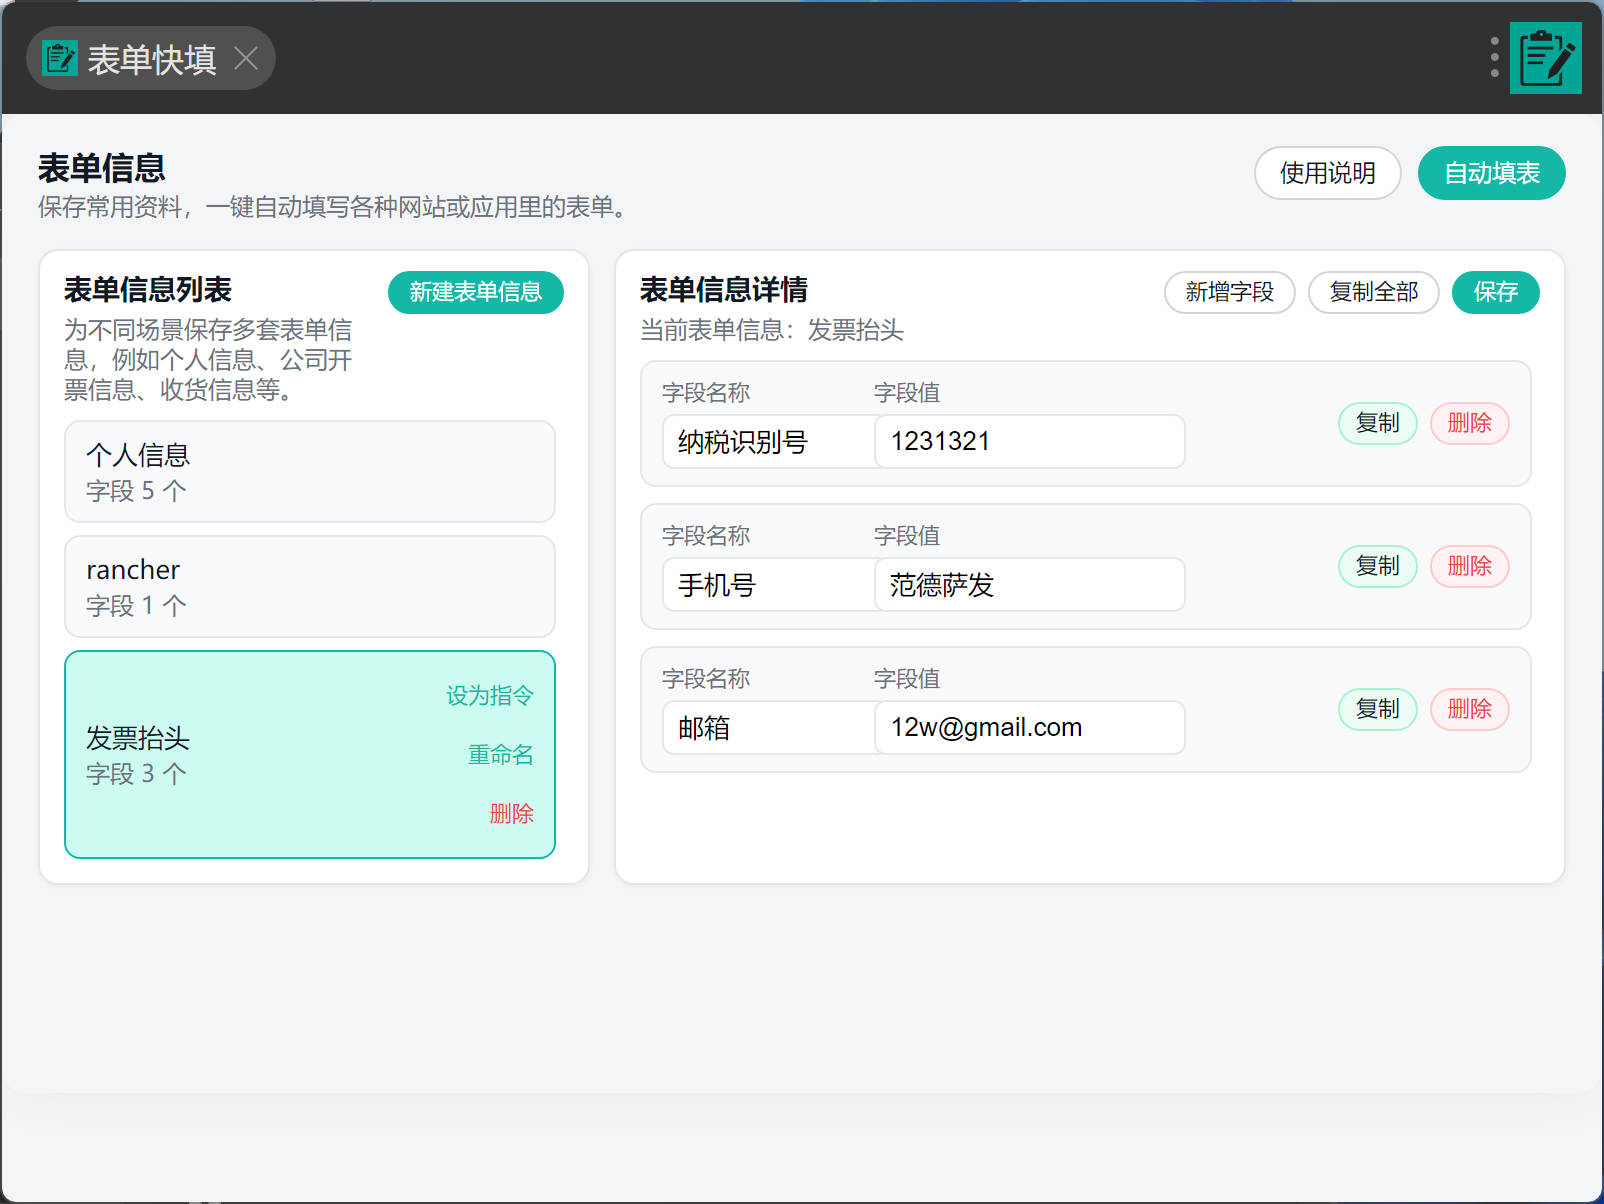Add a field with 新增字段
The image size is (1604, 1204).
pyautogui.click(x=1229, y=292)
